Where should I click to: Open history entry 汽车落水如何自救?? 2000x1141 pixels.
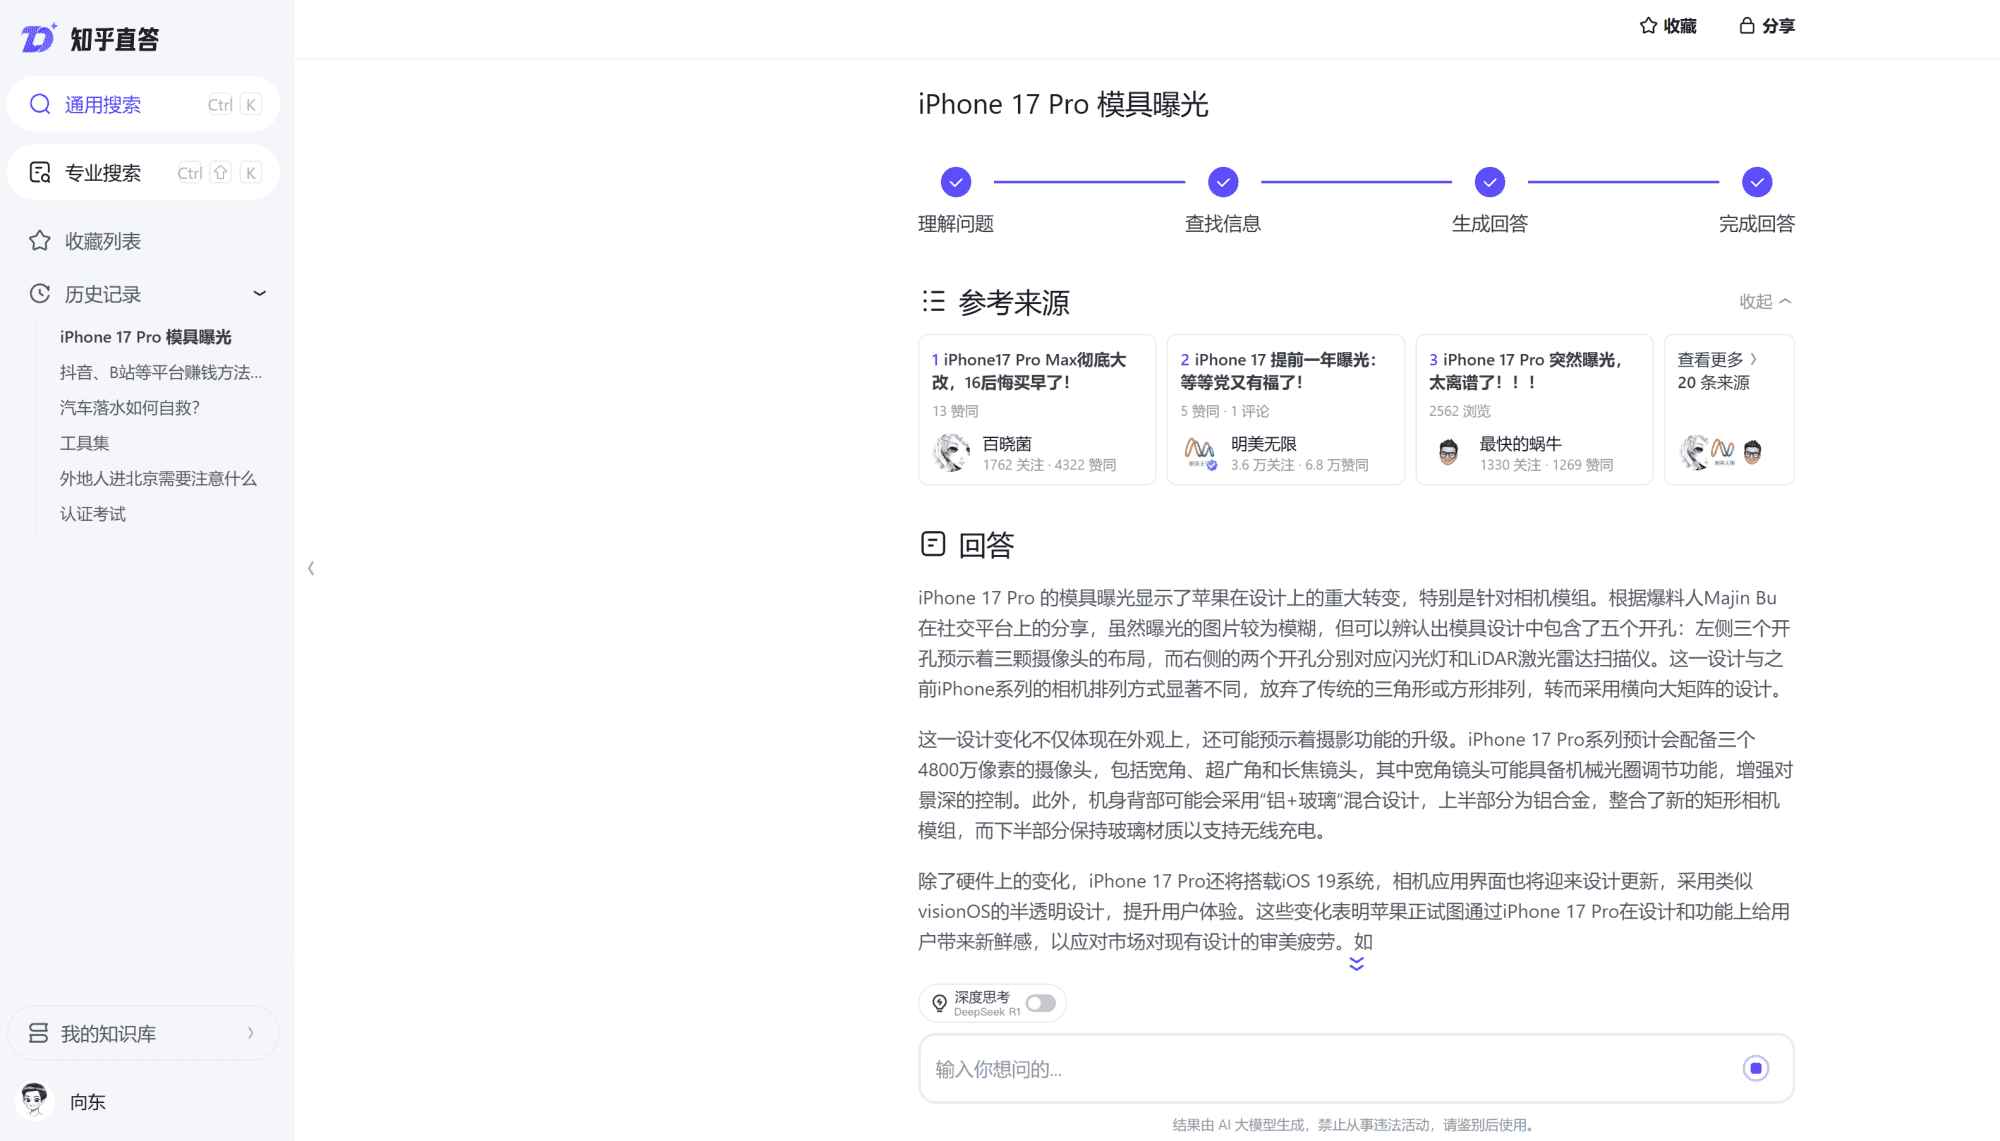pos(131,407)
